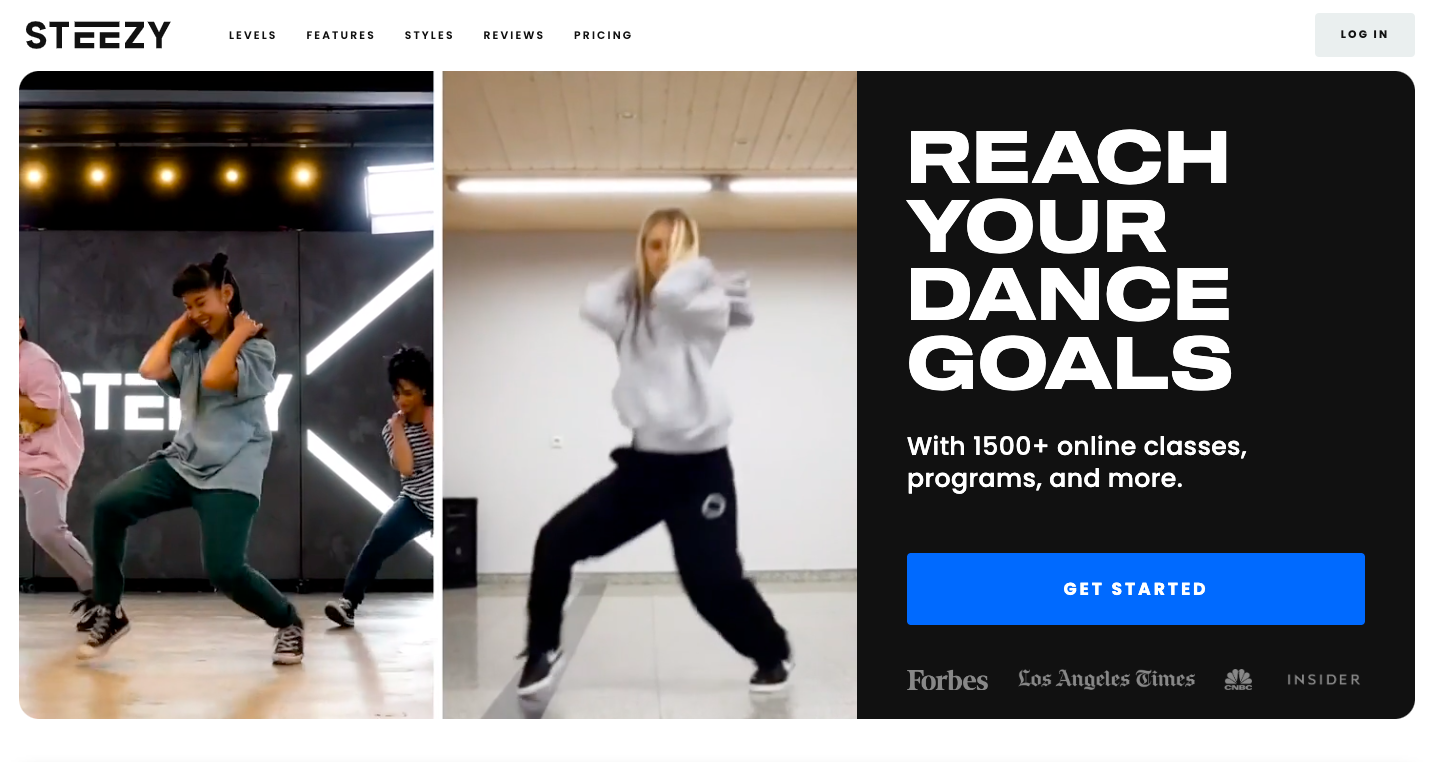Open the Styles menu item
The width and height of the screenshot is (1437, 762).
click(429, 35)
